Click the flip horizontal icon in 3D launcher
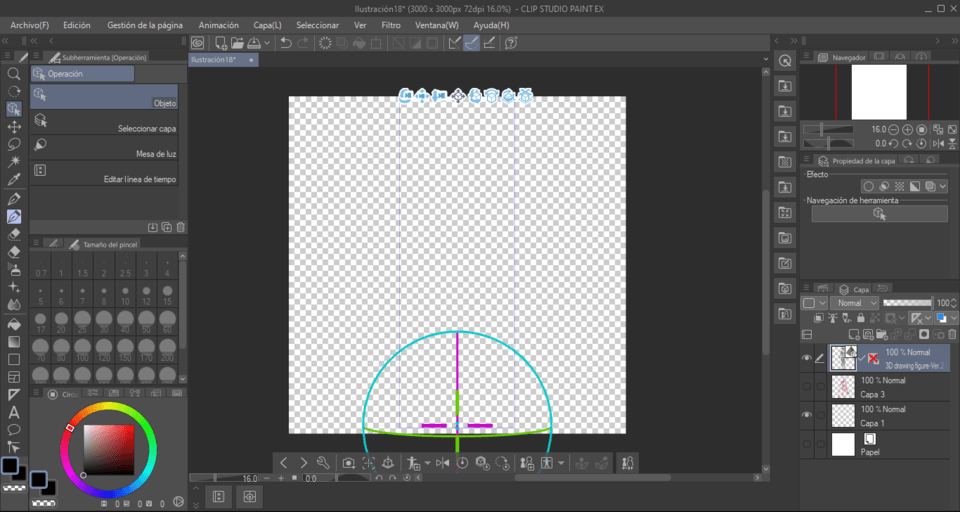 (x=443, y=463)
